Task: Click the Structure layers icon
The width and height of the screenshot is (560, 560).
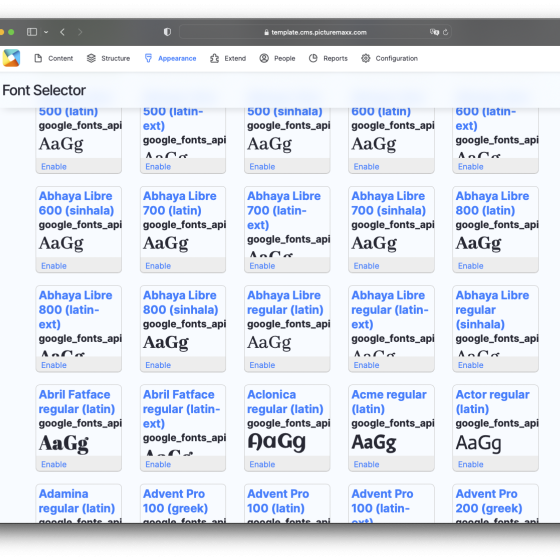Action: pyautogui.click(x=91, y=58)
